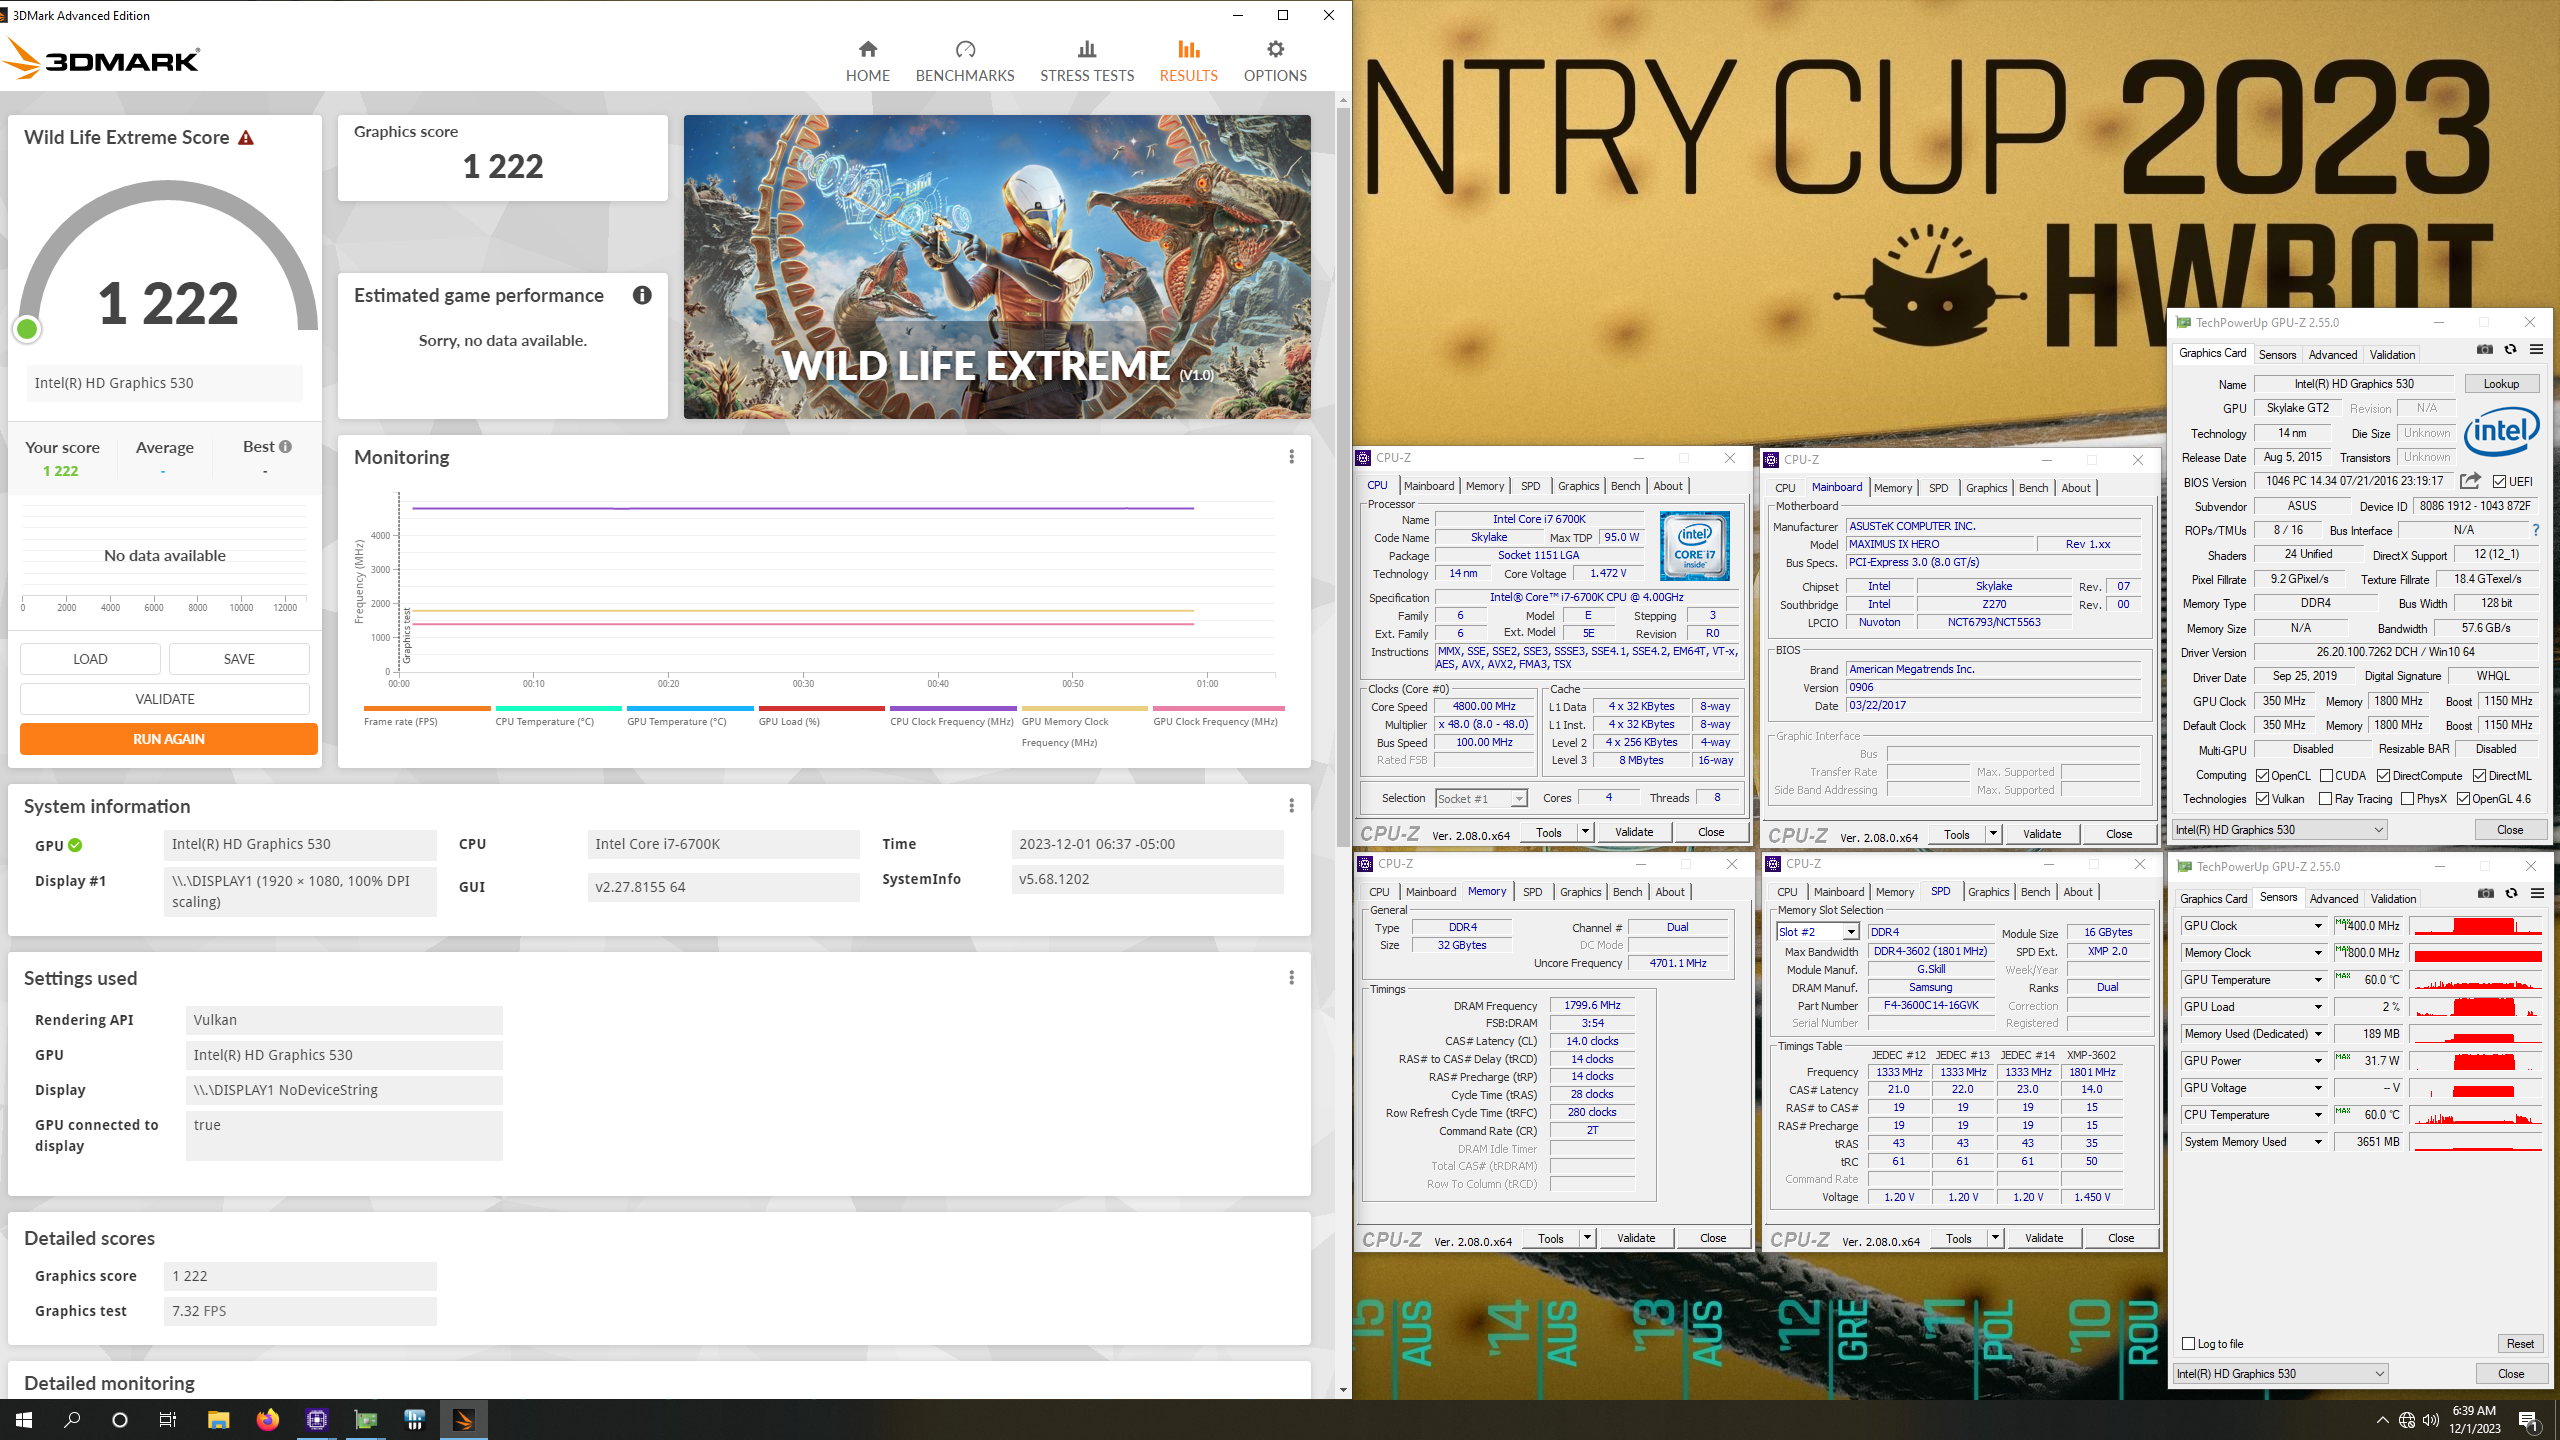Screen dimensions: 2560x1440
Task: Click the Frame rate (FPS) orange legend bar
Action: click(x=427, y=708)
